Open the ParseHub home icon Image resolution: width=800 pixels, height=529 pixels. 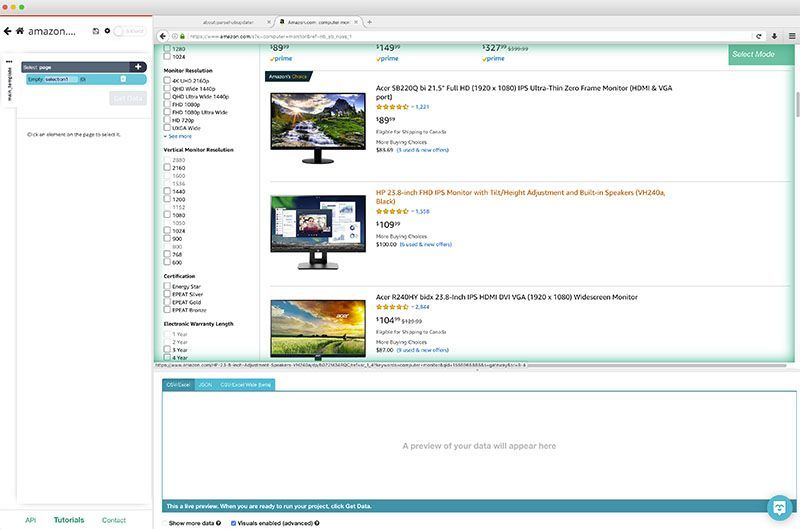[20, 31]
